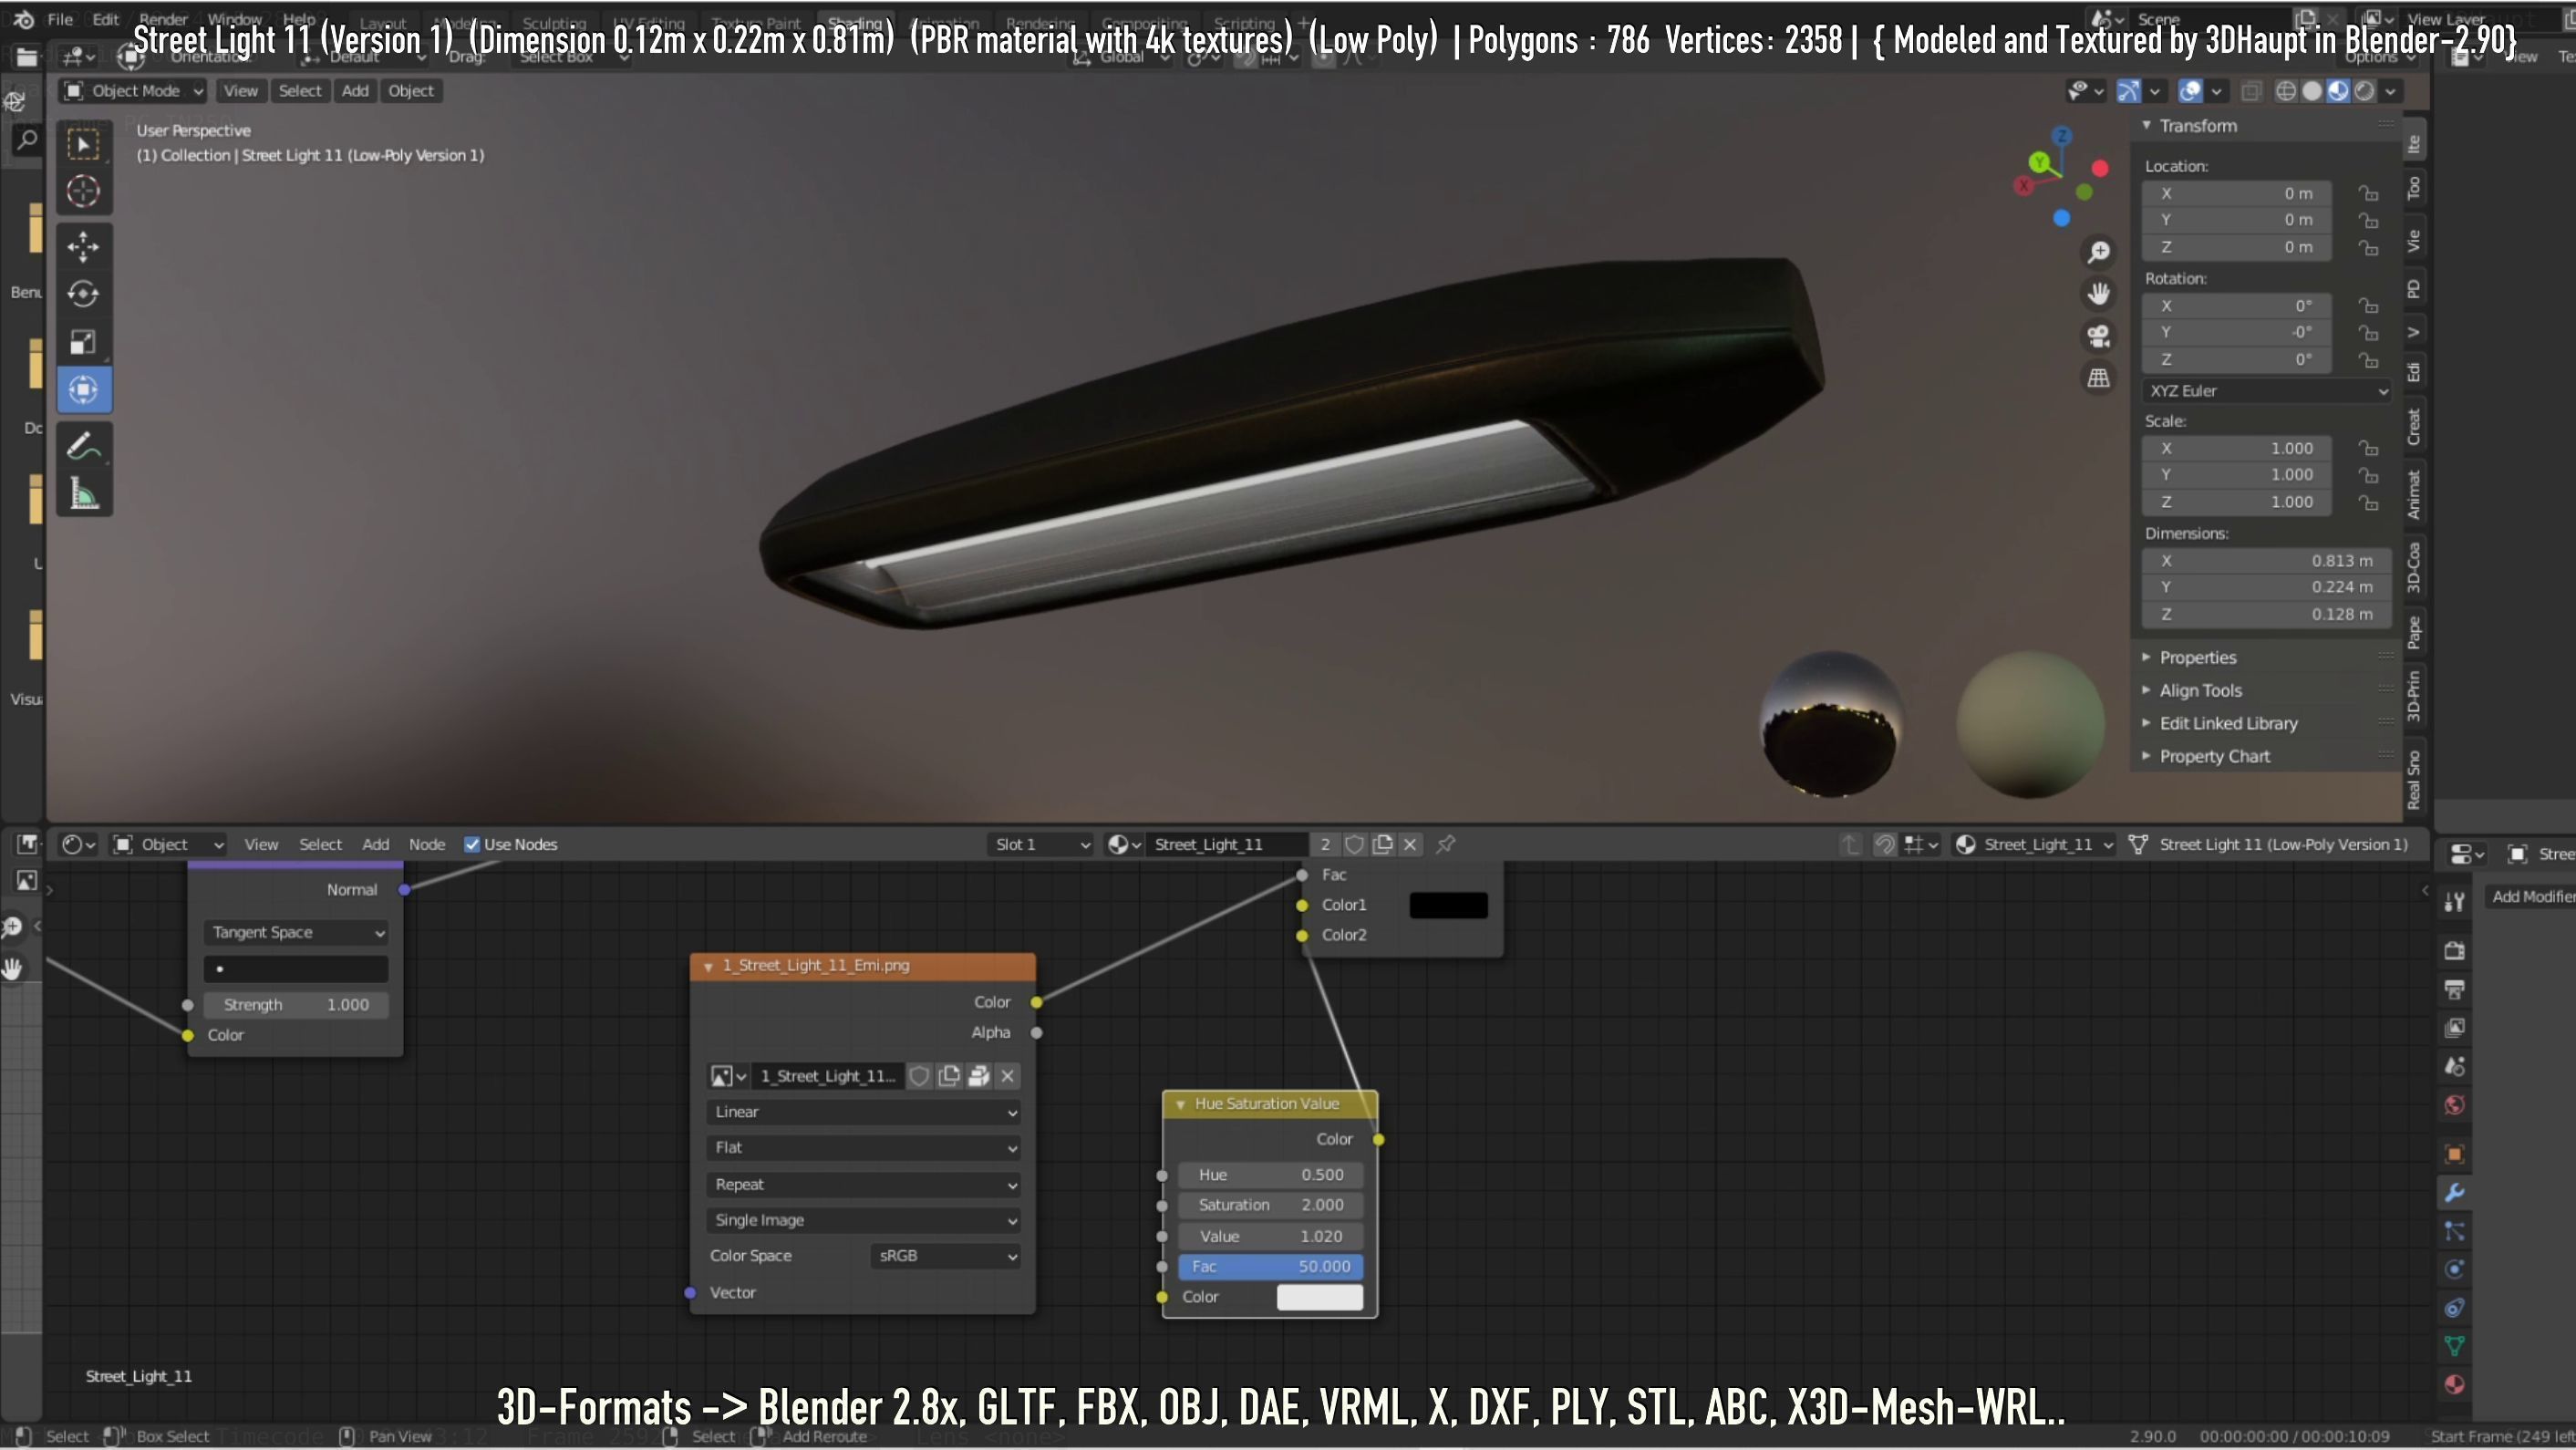The image size is (2576, 1450).
Task: Switch perspective/orthographic grid icon
Action: coord(2098,378)
